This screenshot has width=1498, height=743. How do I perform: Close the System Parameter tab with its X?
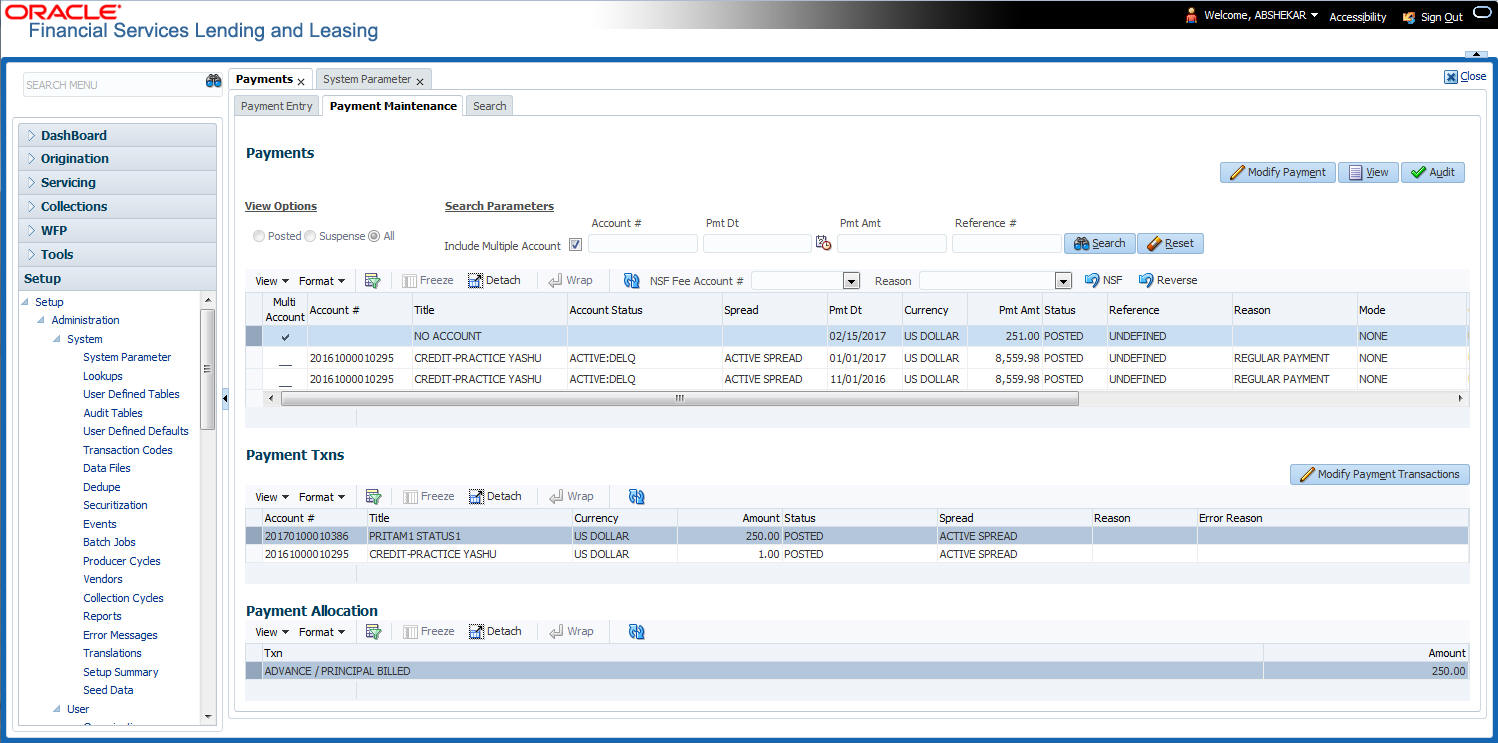420,82
